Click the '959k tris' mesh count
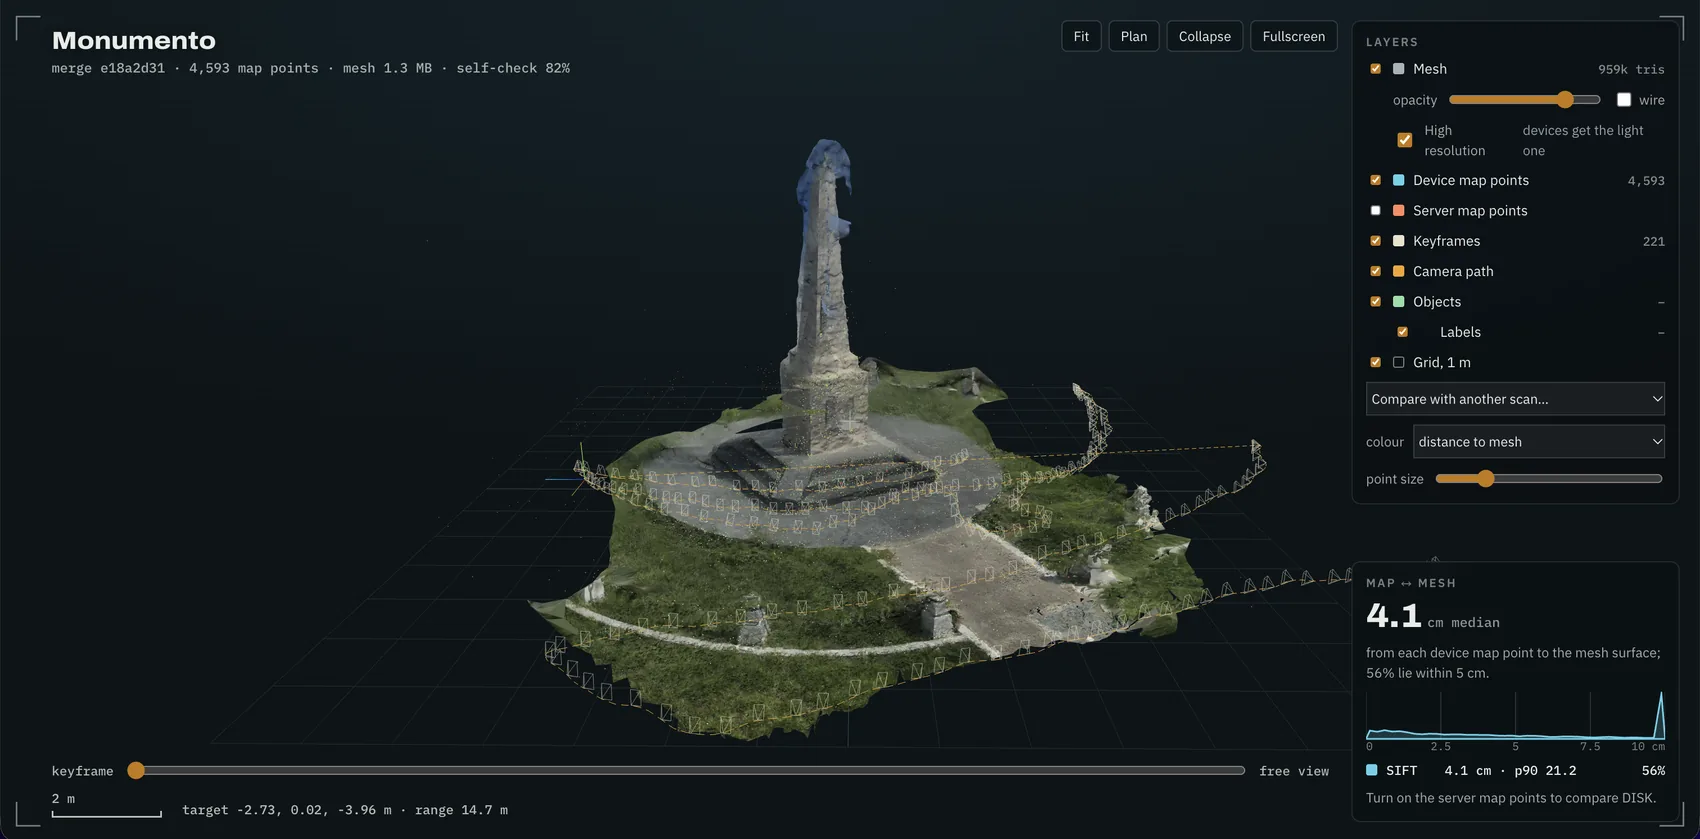Image resolution: width=1700 pixels, height=839 pixels. pos(1631,70)
